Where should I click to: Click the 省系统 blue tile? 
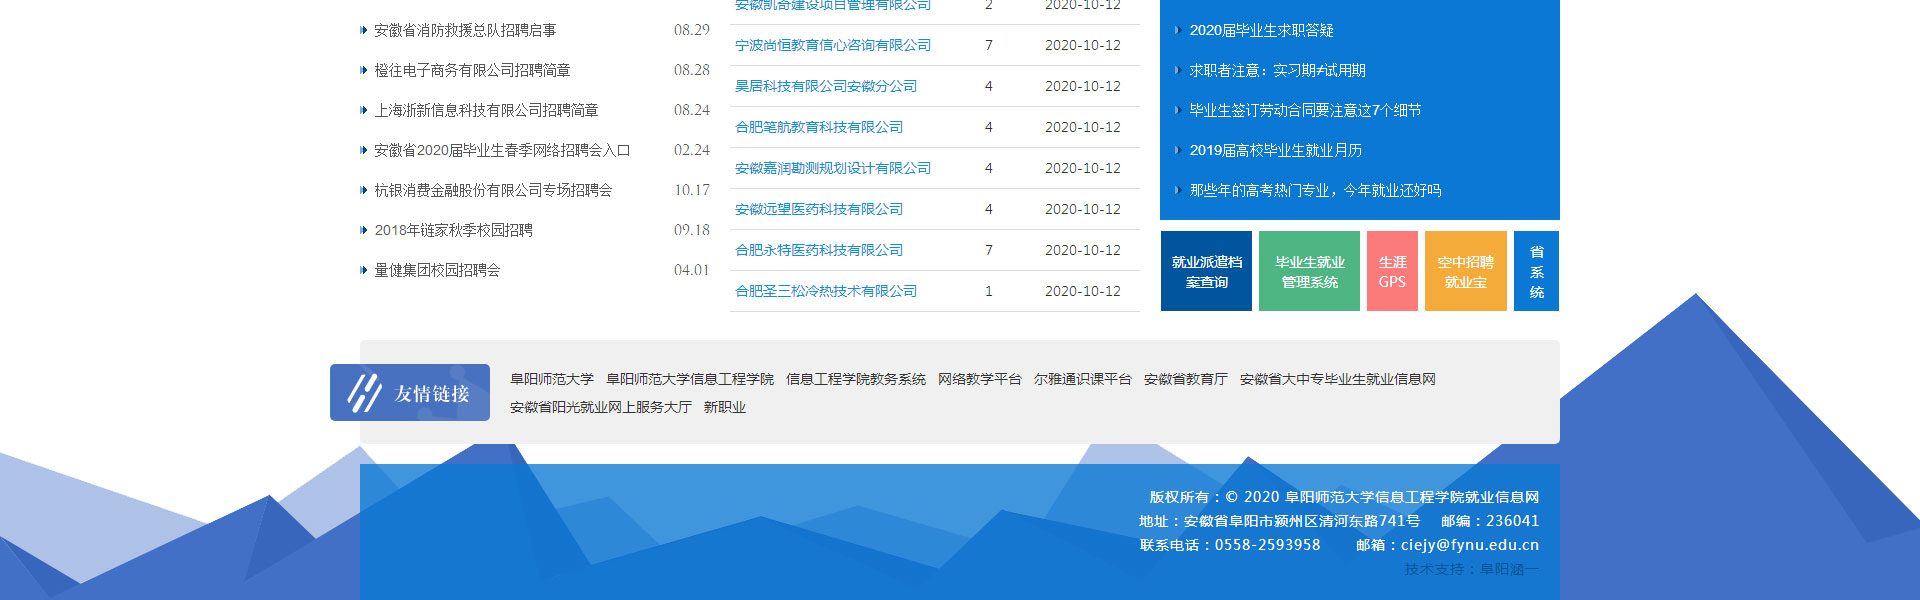pyautogui.click(x=1536, y=271)
